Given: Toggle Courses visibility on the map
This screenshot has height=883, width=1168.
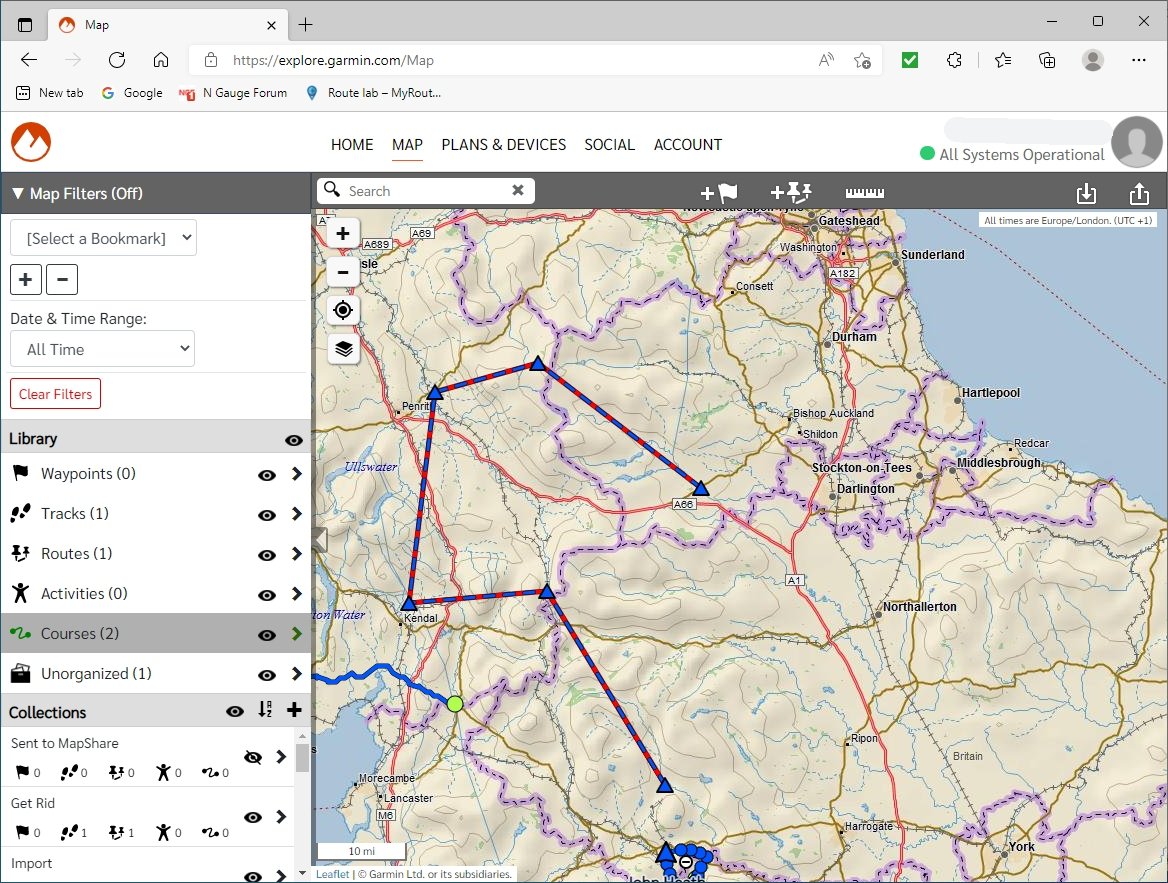Looking at the screenshot, I should pos(267,636).
